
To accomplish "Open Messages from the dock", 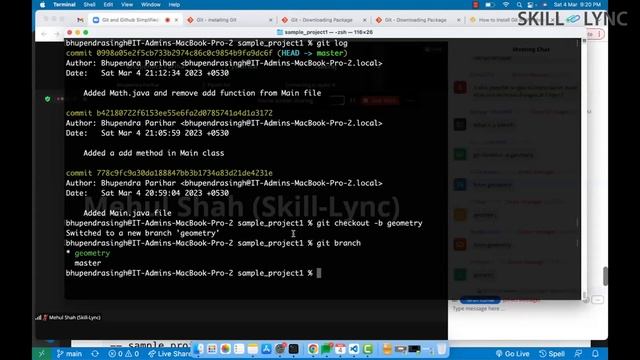I will [x=327, y=349].
